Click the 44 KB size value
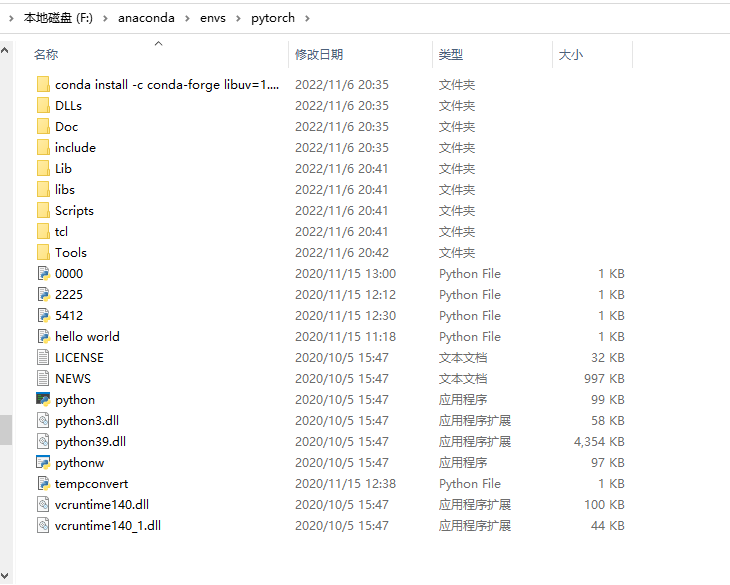Viewport: 730px width, 585px height. tap(608, 525)
